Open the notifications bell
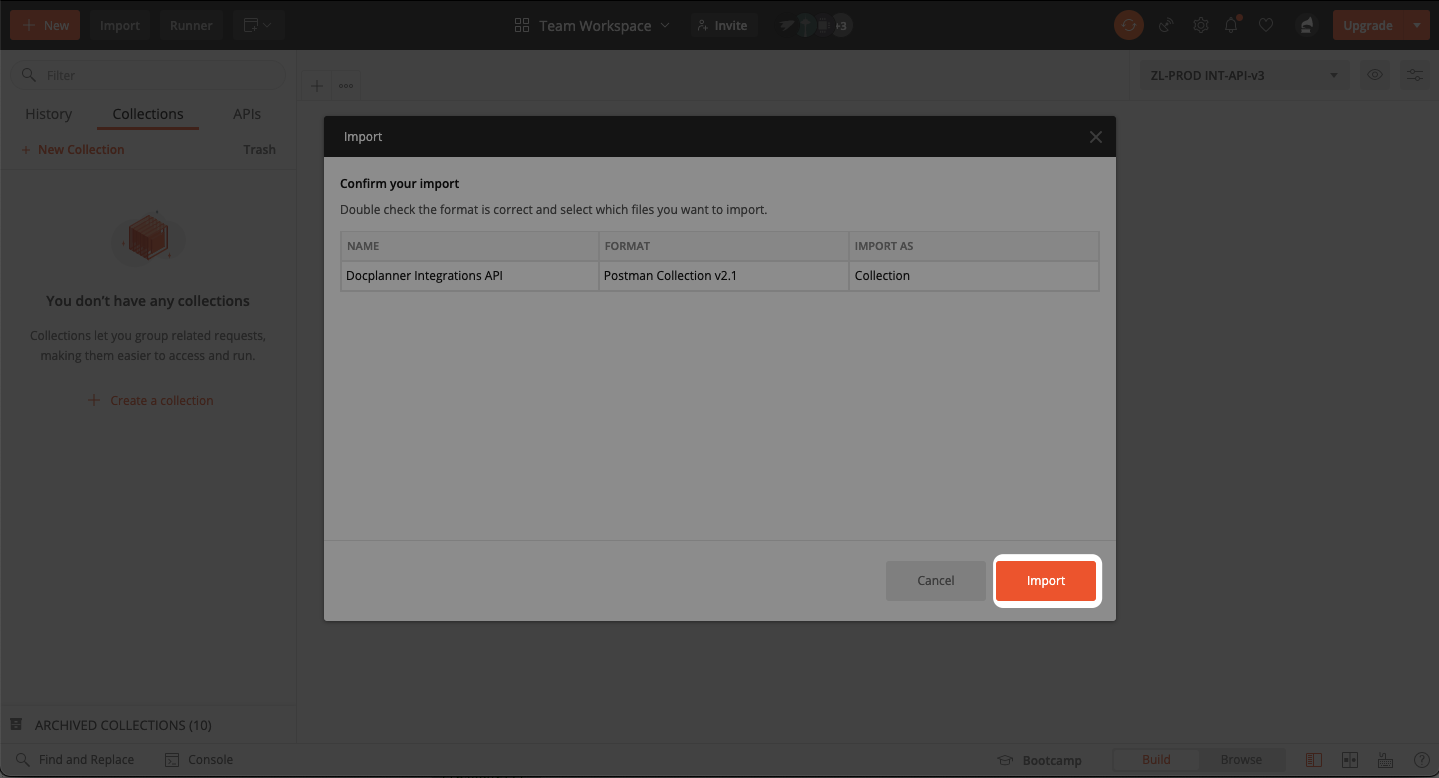The image size is (1439, 778). click(1233, 25)
